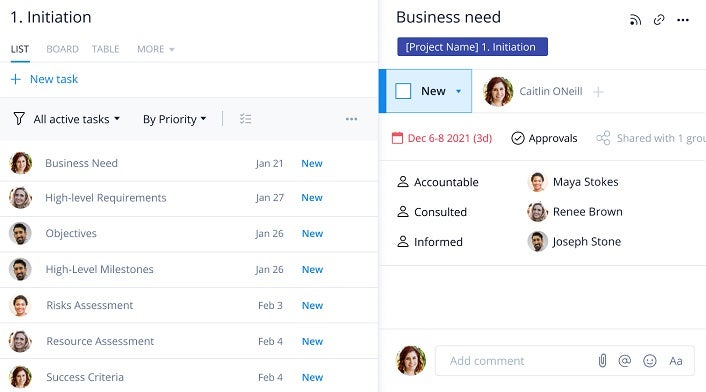Viewport: 706px width, 392px height.
Task: Click the Approvals checkmark icon
Action: (x=518, y=138)
